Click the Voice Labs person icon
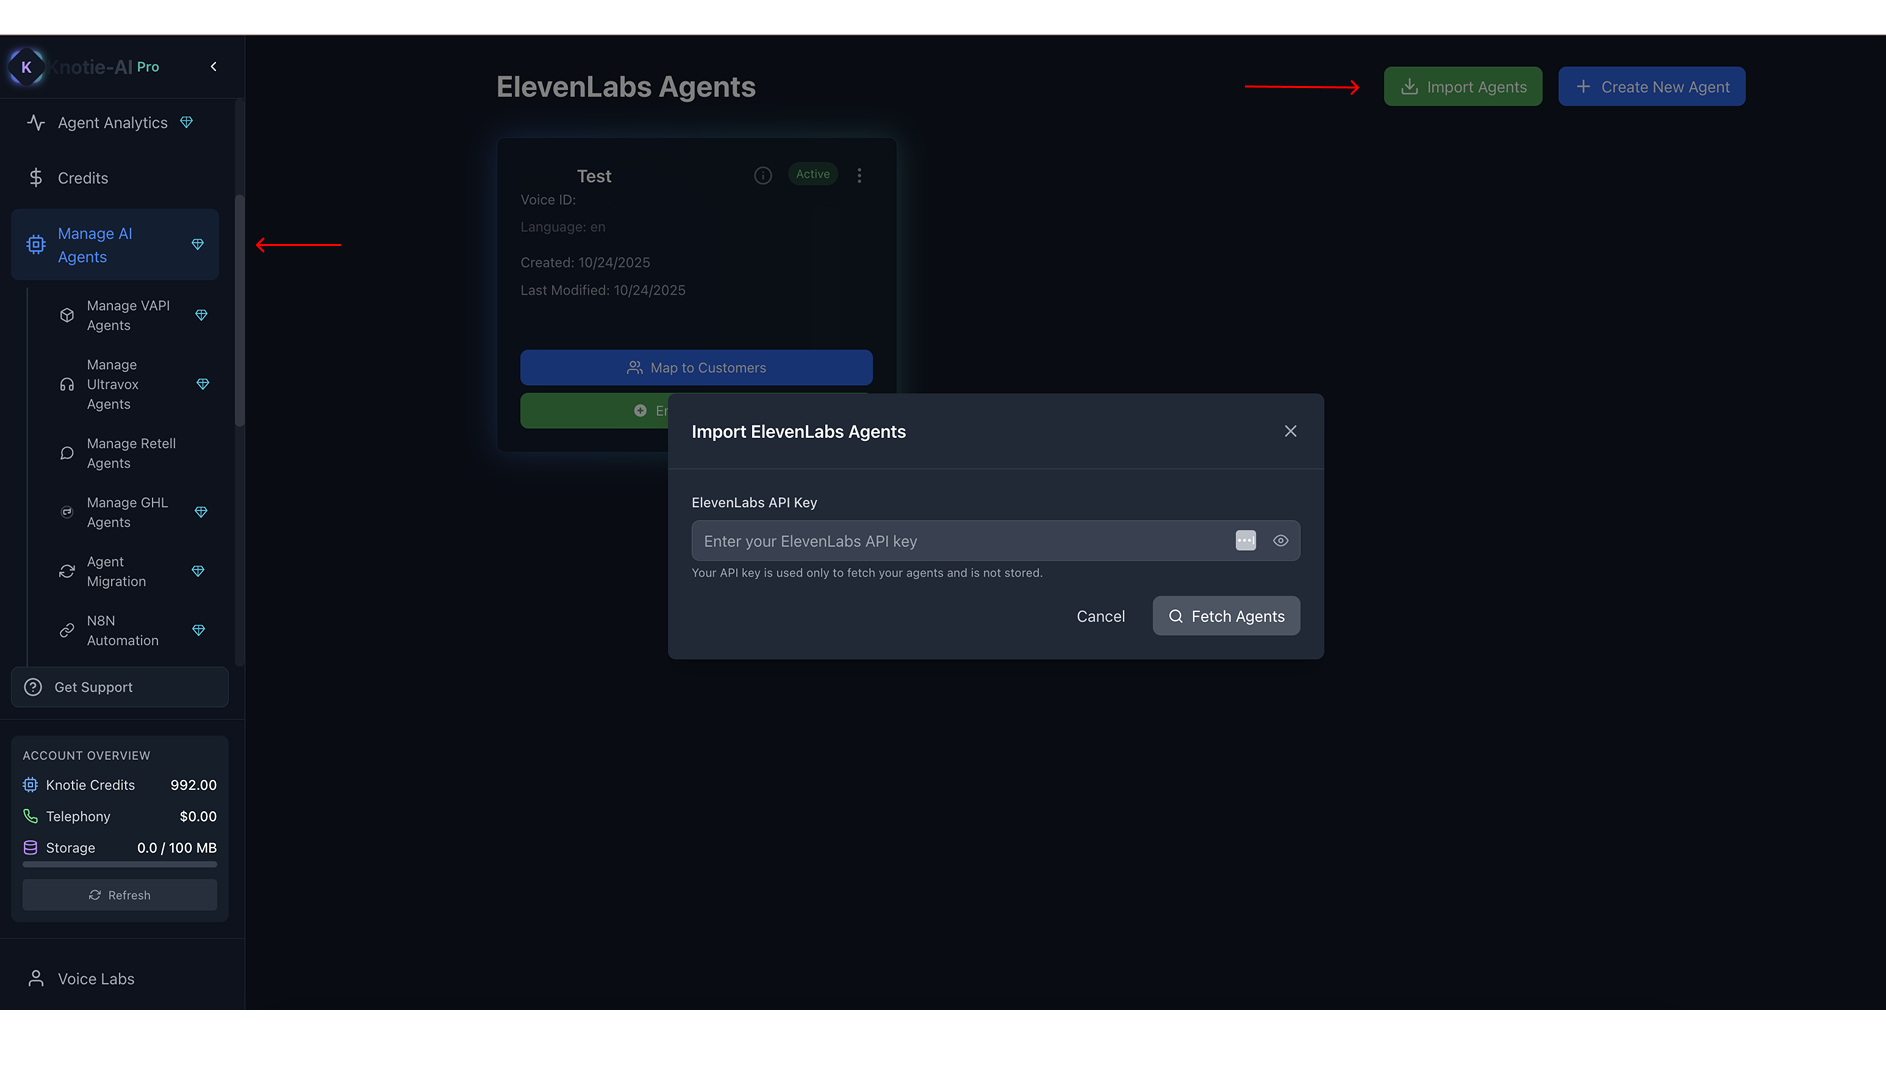The image size is (1886, 1080). (x=36, y=980)
